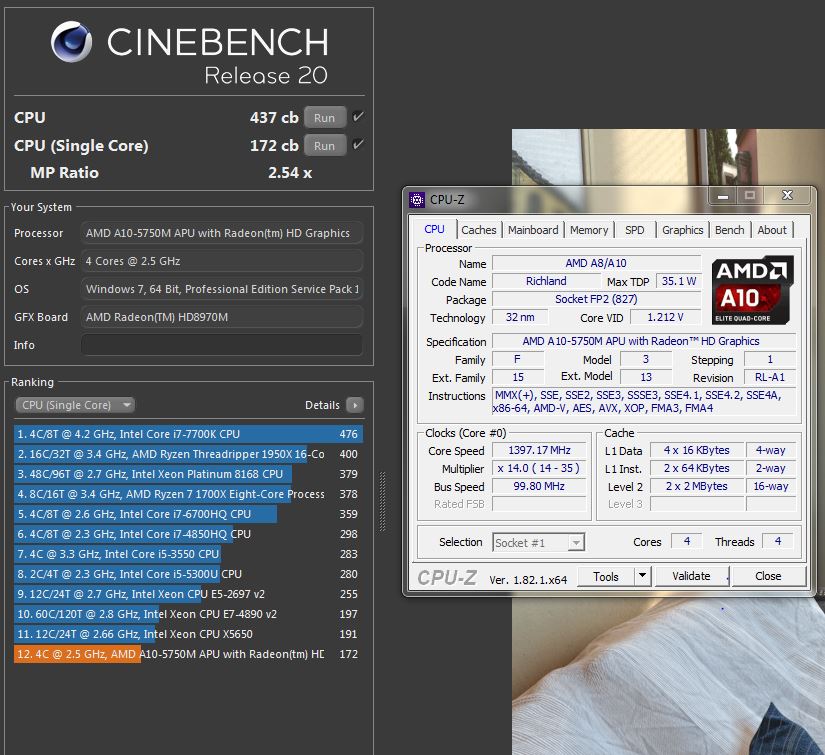This screenshot has width=825, height=755.
Task: Click the Package value Socket FP2 (827)
Action: point(596,299)
